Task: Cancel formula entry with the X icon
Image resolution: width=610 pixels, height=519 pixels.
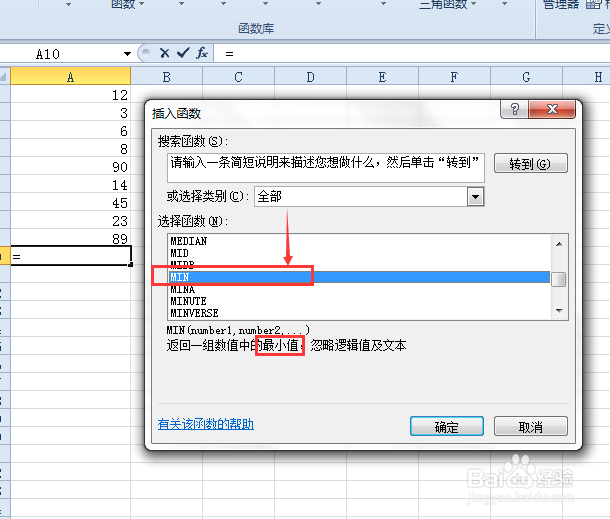Action: 165,53
